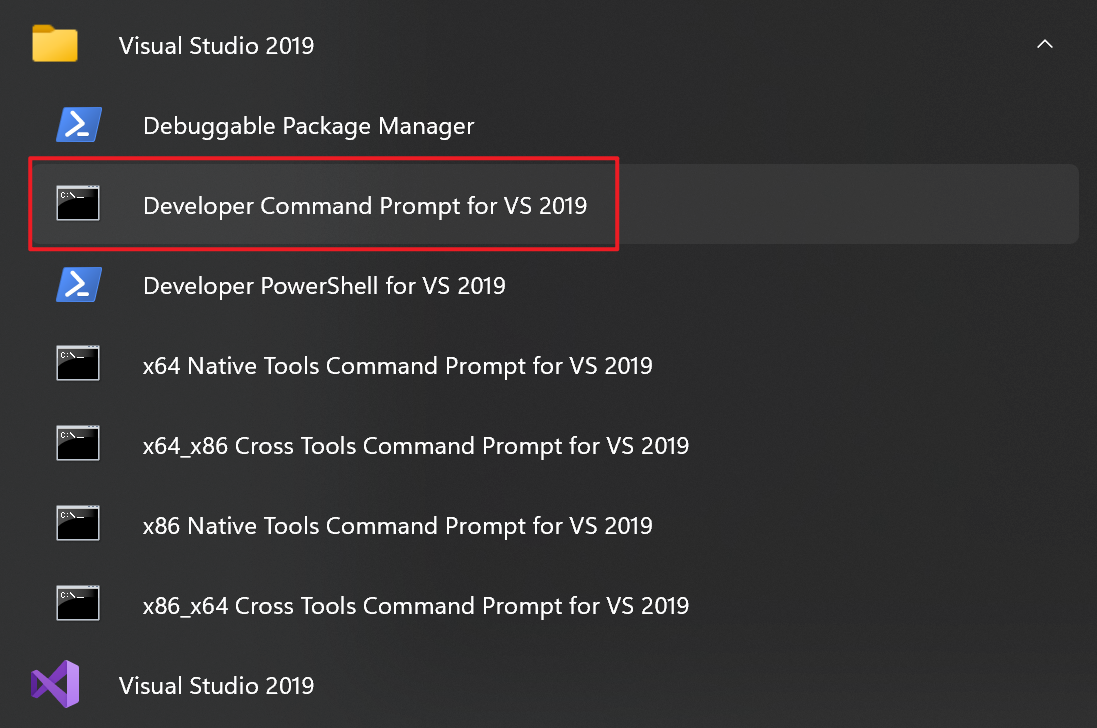Open x64_x86 Cross Tools Command Prompt
1097x728 pixels.
click(415, 446)
